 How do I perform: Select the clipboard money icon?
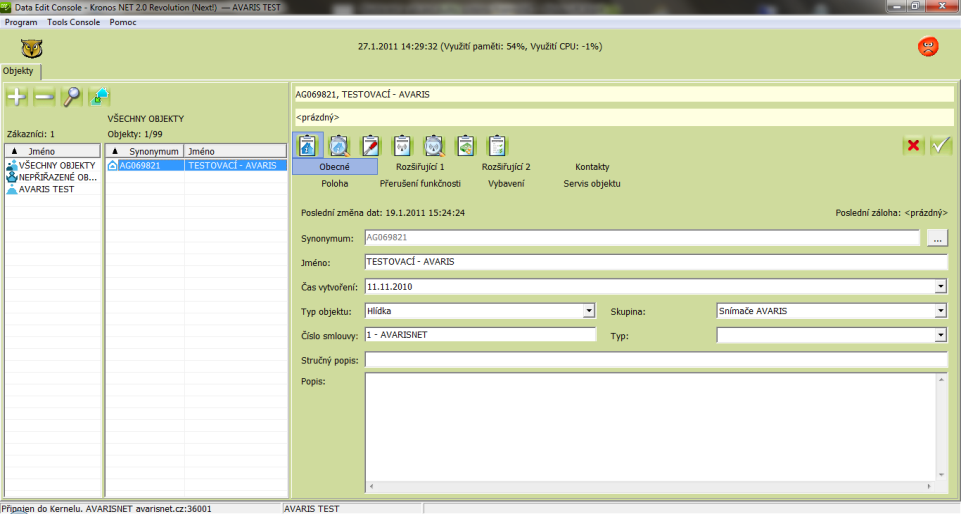465,146
